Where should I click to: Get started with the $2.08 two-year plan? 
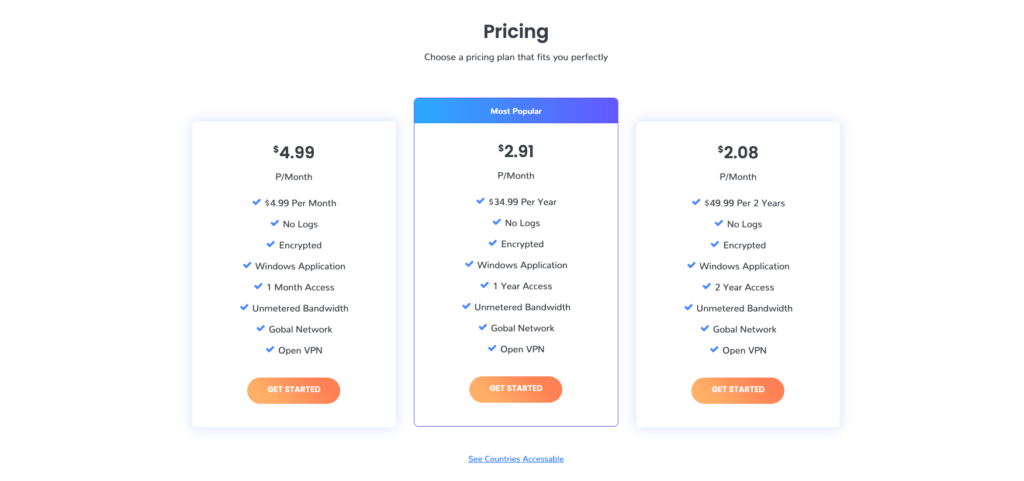[x=738, y=390]
